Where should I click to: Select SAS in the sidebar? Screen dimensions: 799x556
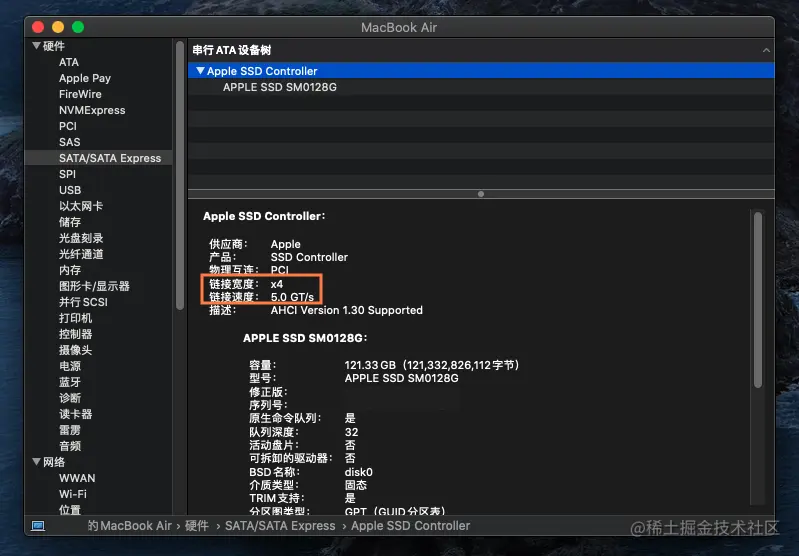69,142
